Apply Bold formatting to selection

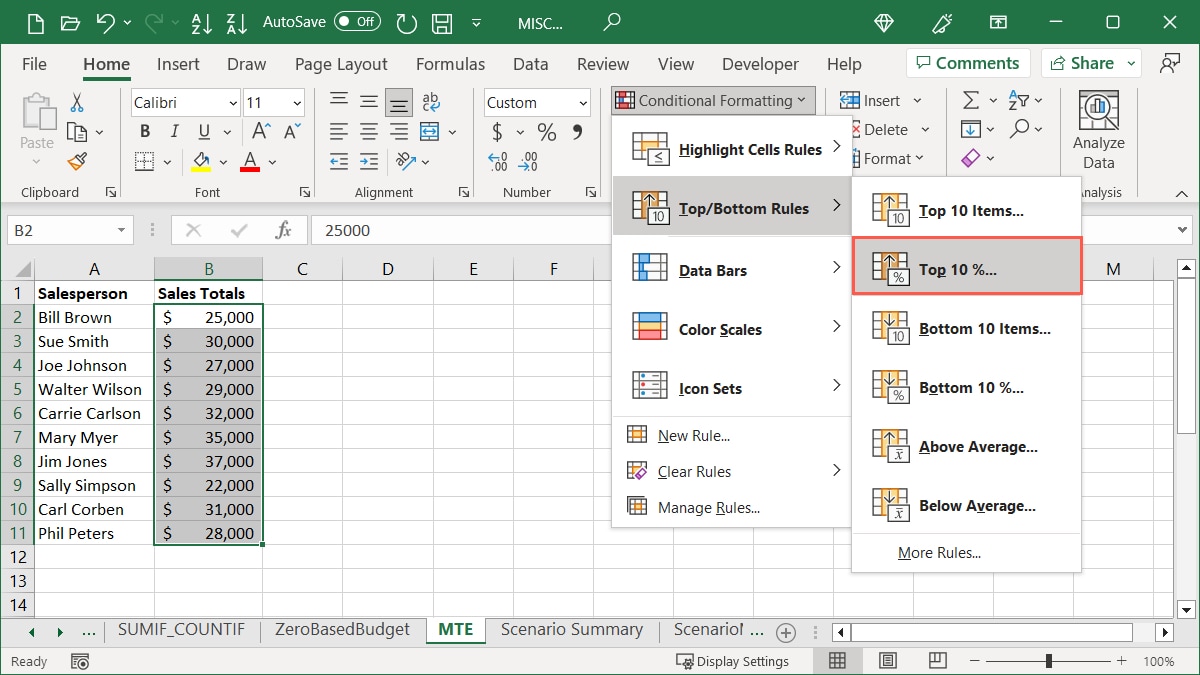point(145,132)
